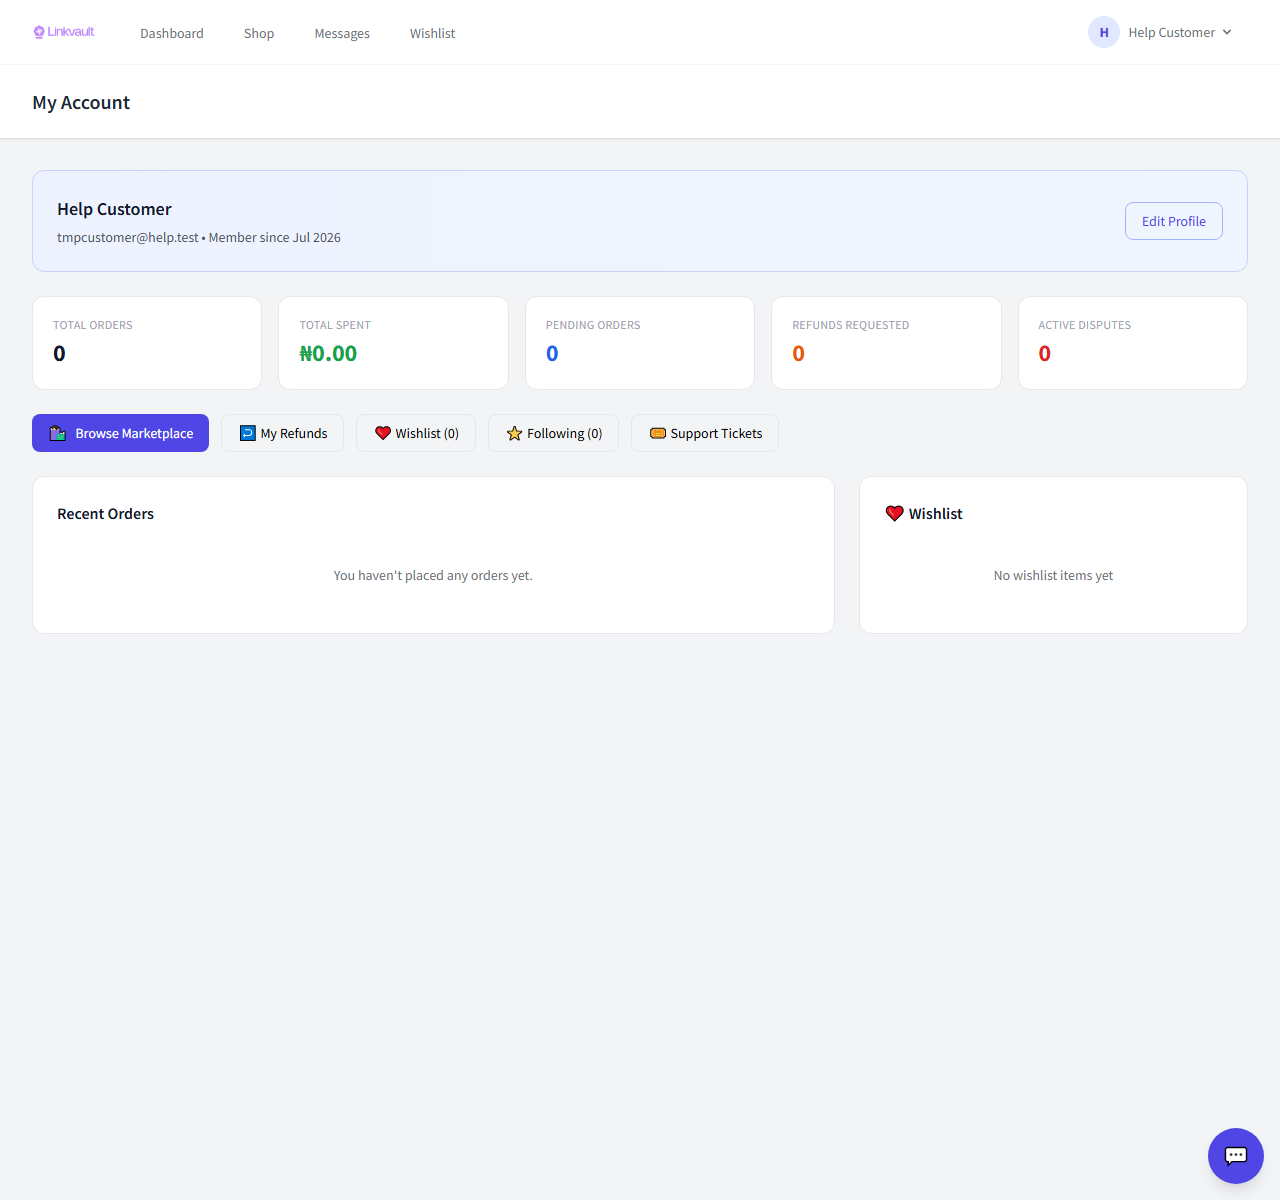Click the Refunds Requested stat card
This screenshot has height=1200, width=1280.
pyautogui.click(x=886, y=343)
